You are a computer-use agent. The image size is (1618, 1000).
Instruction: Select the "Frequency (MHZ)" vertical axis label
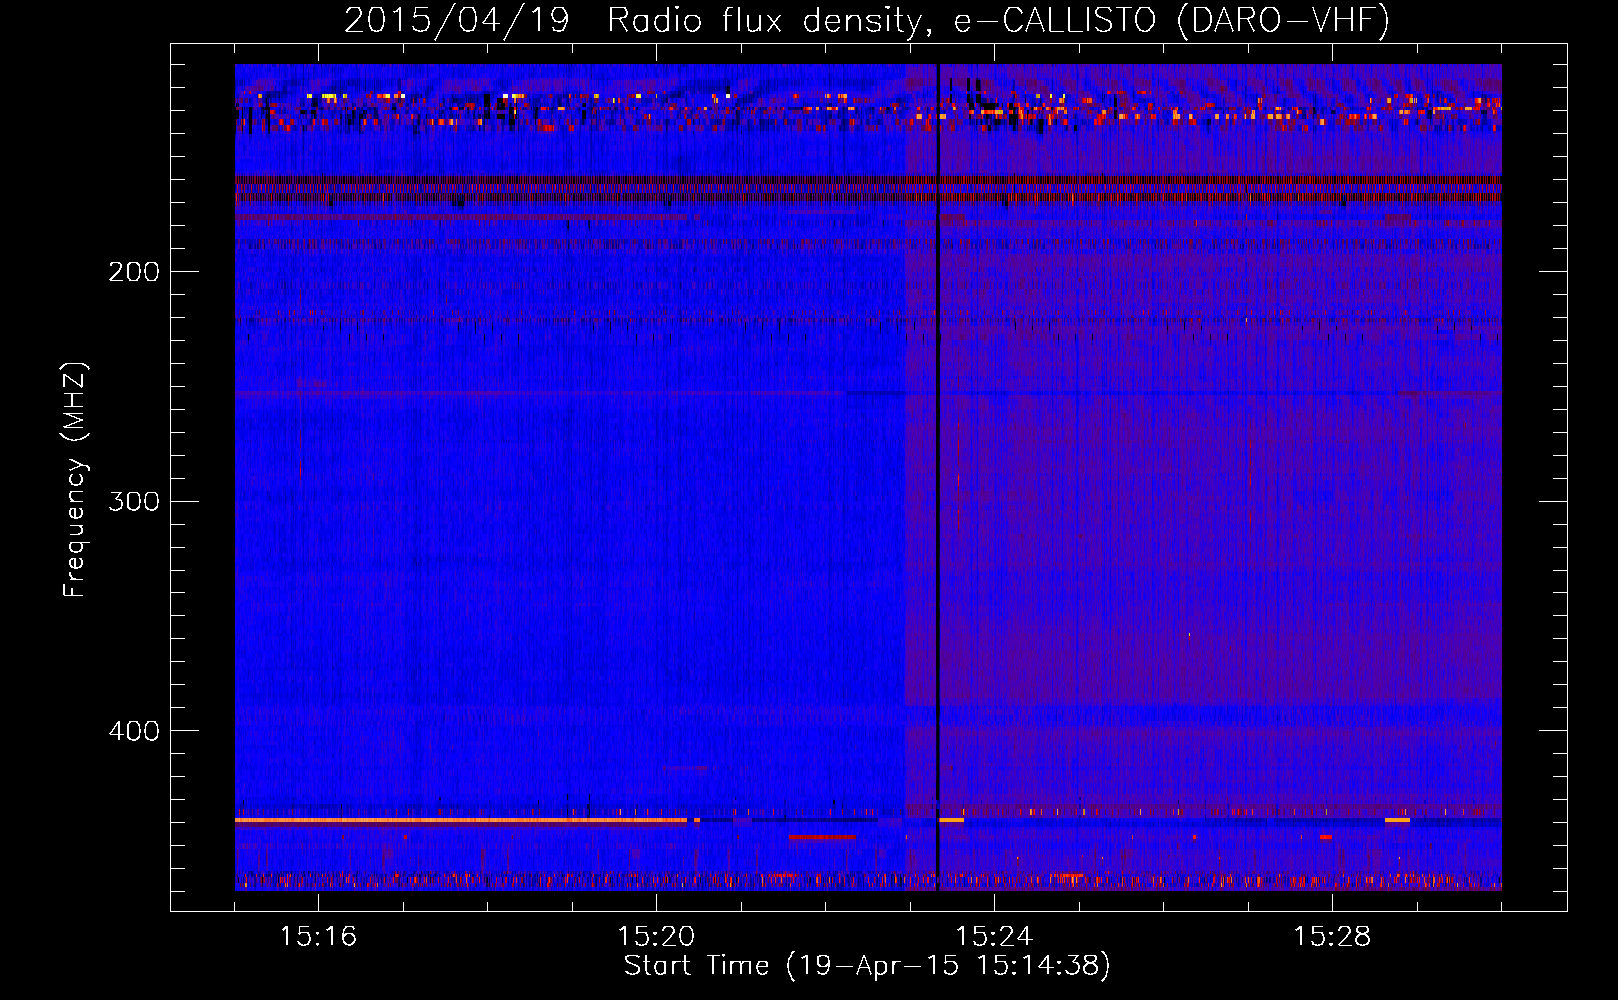[75, 480]
